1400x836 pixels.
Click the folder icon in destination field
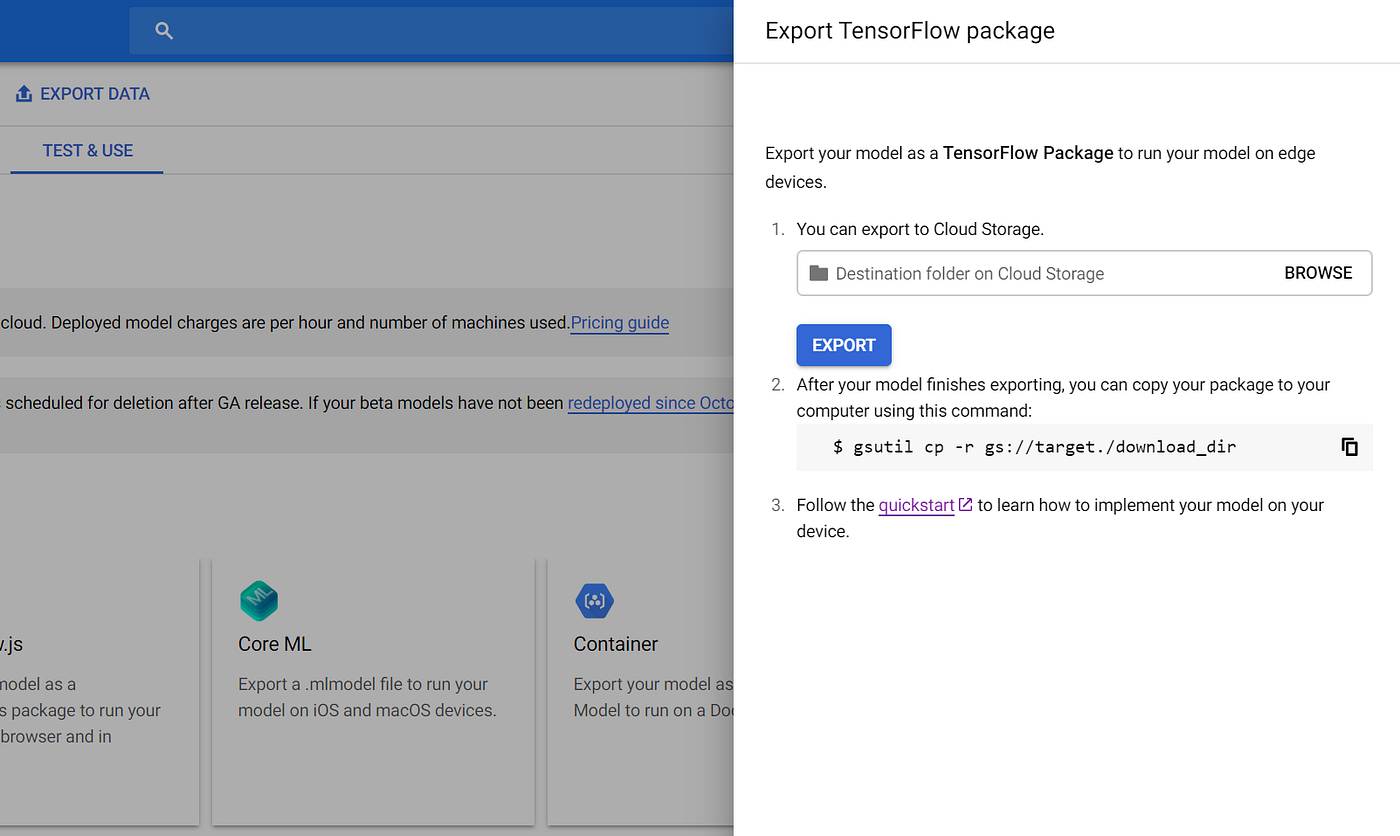[x=819, y=273]
